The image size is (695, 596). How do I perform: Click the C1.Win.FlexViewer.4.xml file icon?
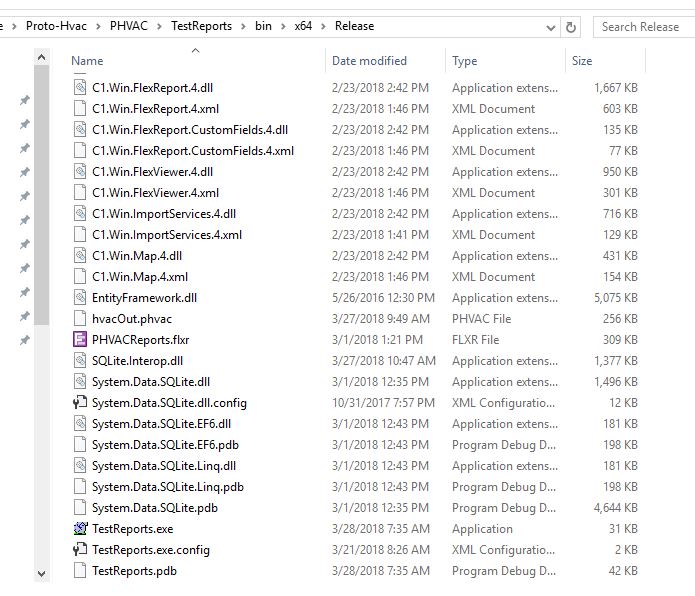(x=80, y=193)
